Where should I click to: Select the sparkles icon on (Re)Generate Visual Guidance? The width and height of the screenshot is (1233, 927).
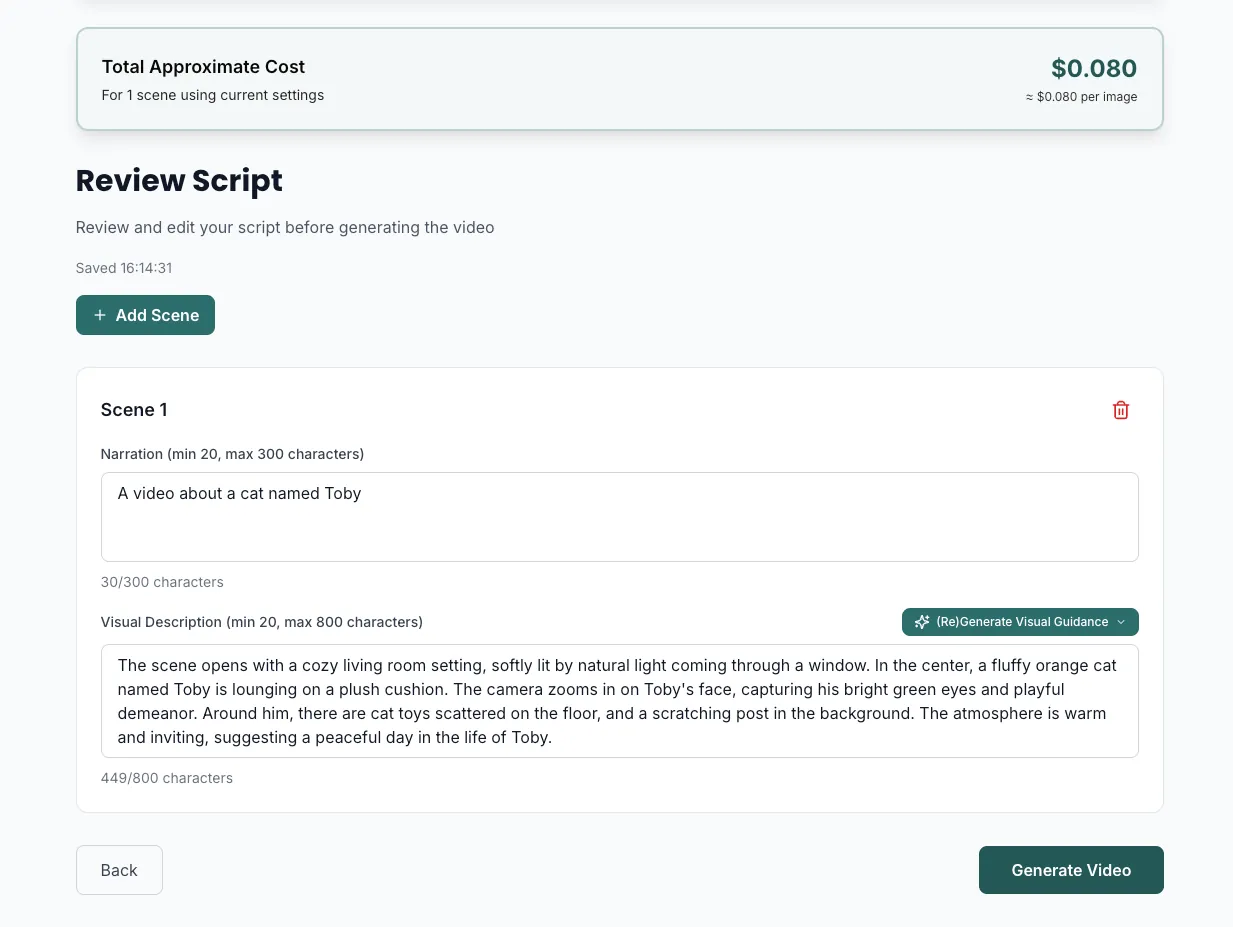point(921,622)
